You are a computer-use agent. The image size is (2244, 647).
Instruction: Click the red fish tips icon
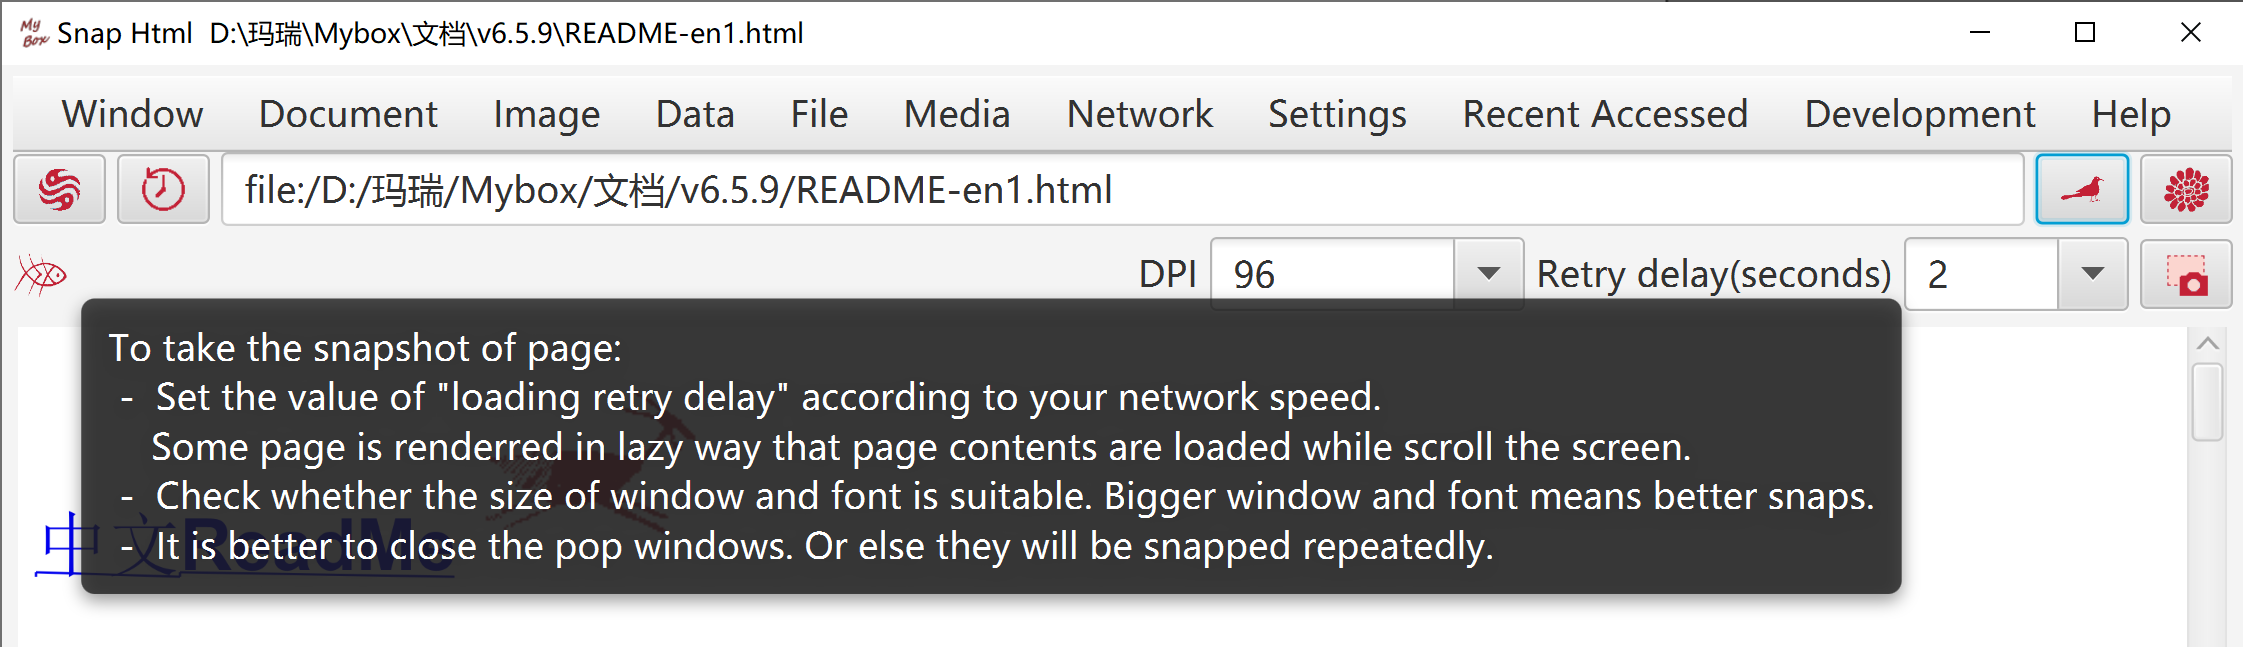coord(41,274)
